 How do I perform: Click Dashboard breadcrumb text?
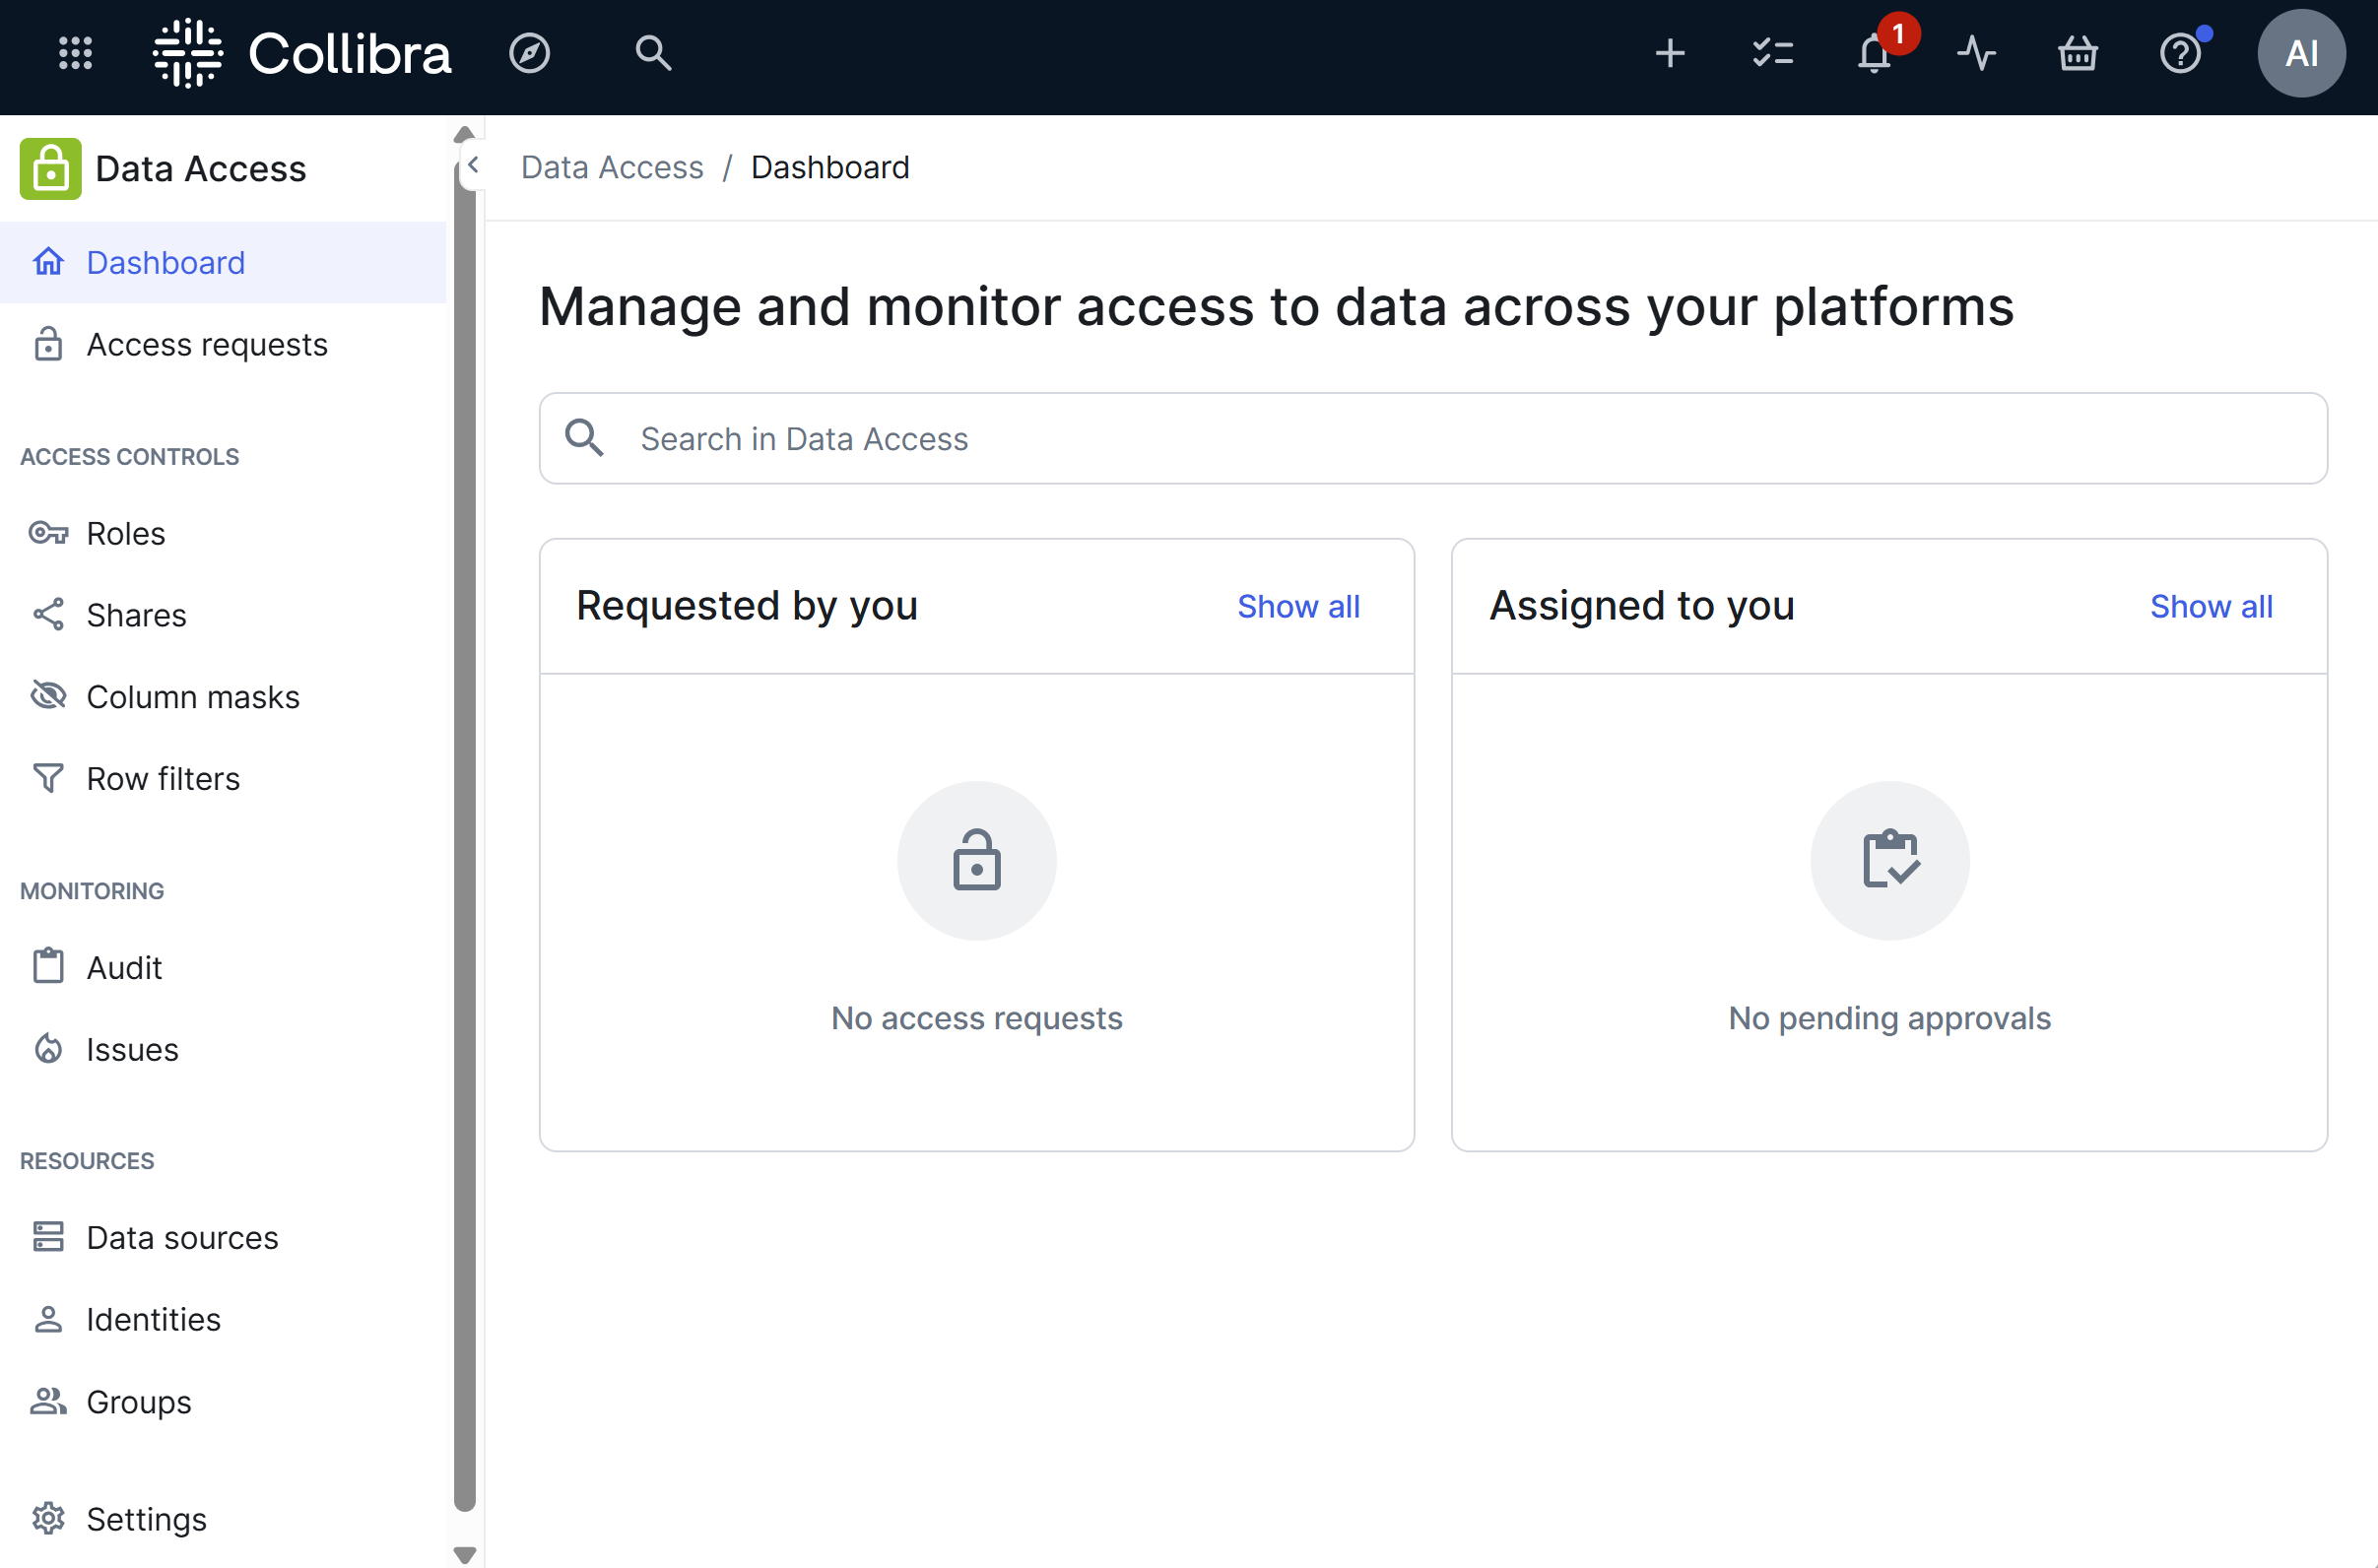point(830,167)
